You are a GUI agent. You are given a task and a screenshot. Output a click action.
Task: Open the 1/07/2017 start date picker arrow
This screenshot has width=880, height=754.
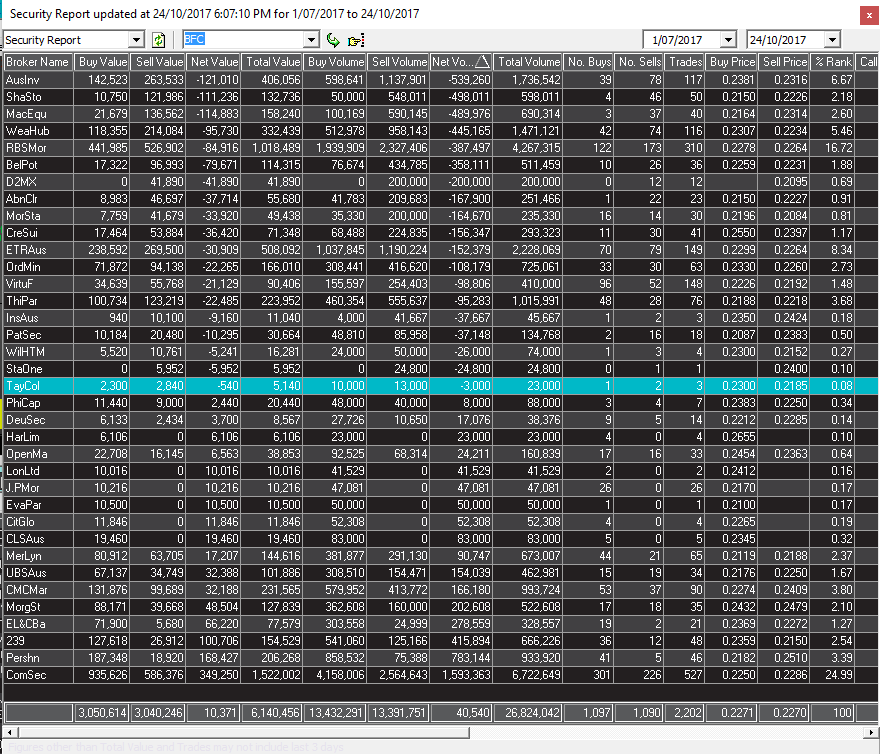pos(728,40)
